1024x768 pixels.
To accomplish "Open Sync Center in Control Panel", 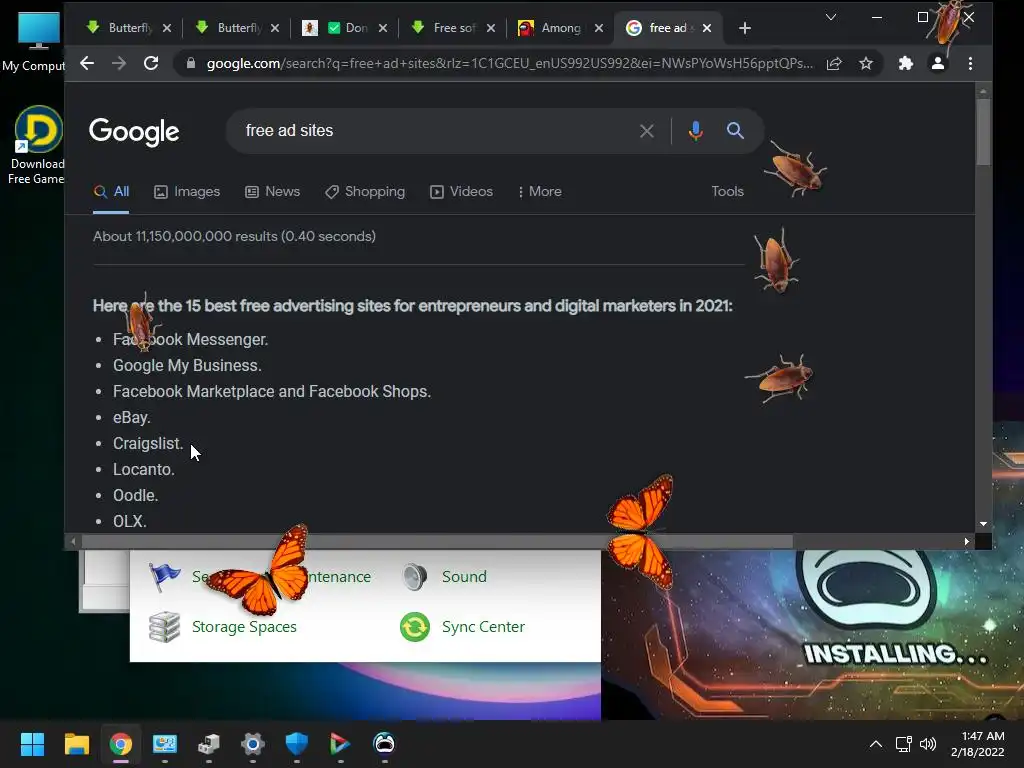I will (483, 627).
